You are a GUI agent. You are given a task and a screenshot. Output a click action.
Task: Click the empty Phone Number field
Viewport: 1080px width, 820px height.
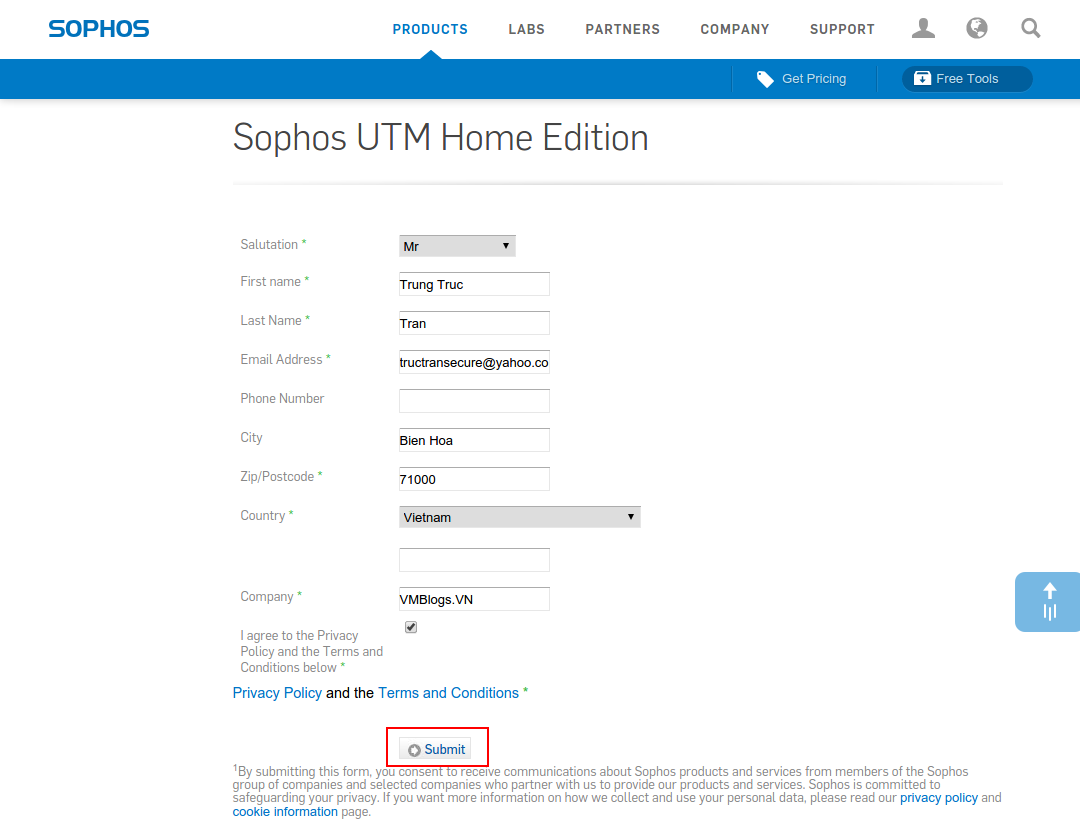pos(474,401)
